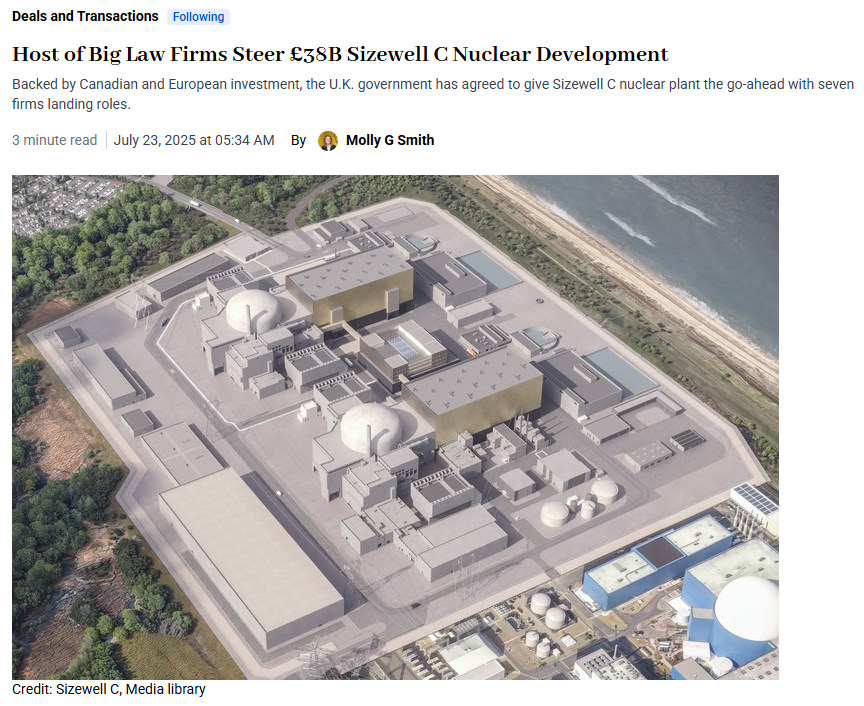This screenshot has height=706, width=864.
Task: Open the Sizewell C Nuclear Development headline
Action: [340, 54]
